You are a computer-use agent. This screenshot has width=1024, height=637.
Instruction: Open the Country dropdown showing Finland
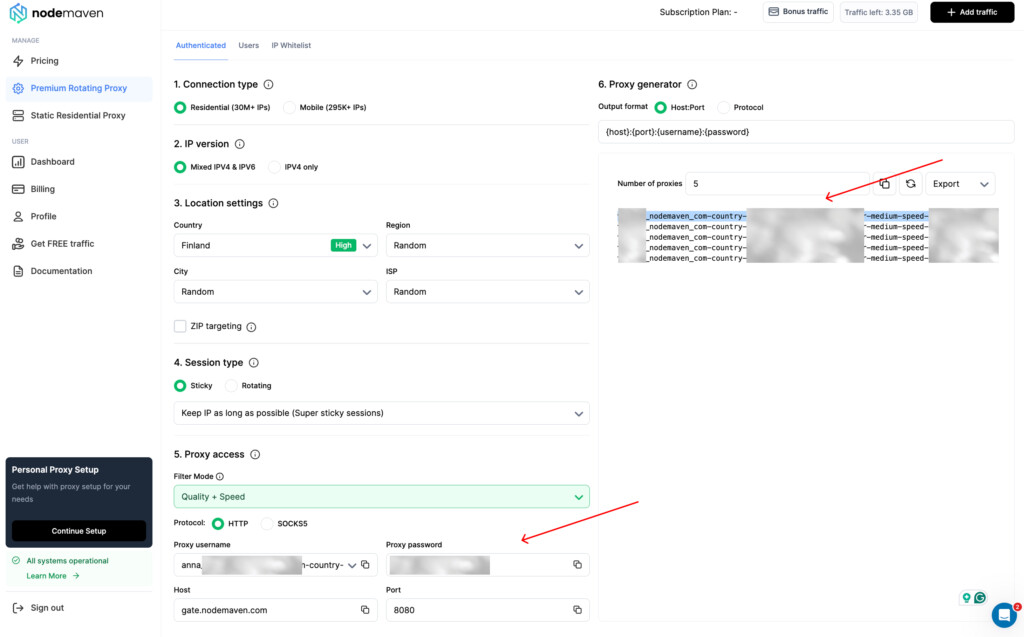click(275, 246)
